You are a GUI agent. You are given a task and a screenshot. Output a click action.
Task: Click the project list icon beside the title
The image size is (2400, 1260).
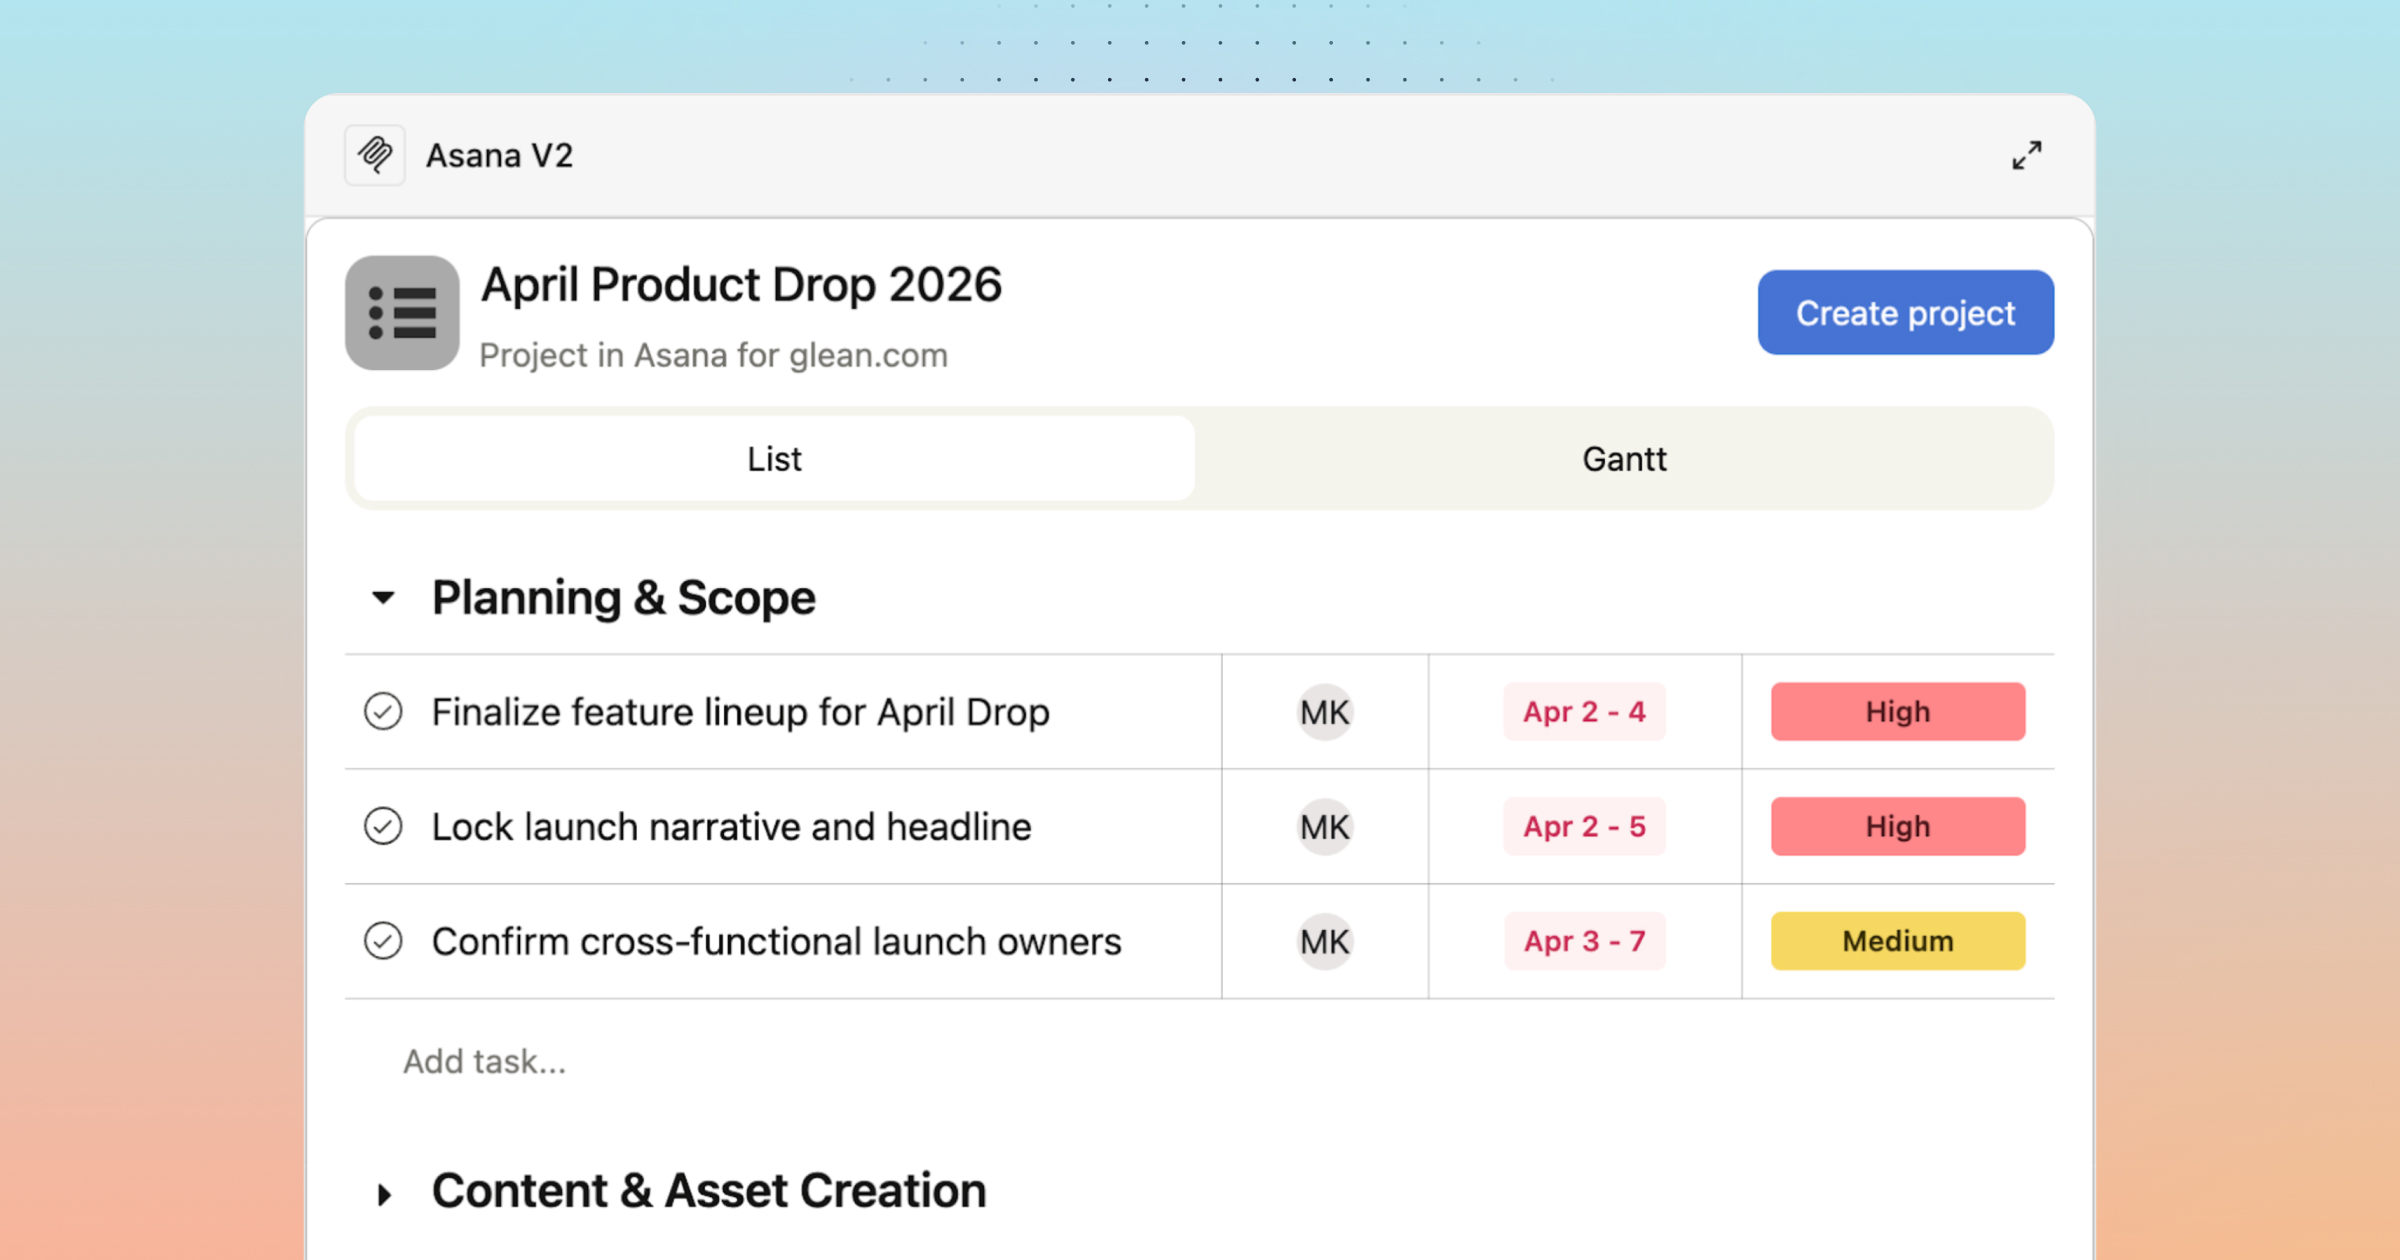click(402, 313)
